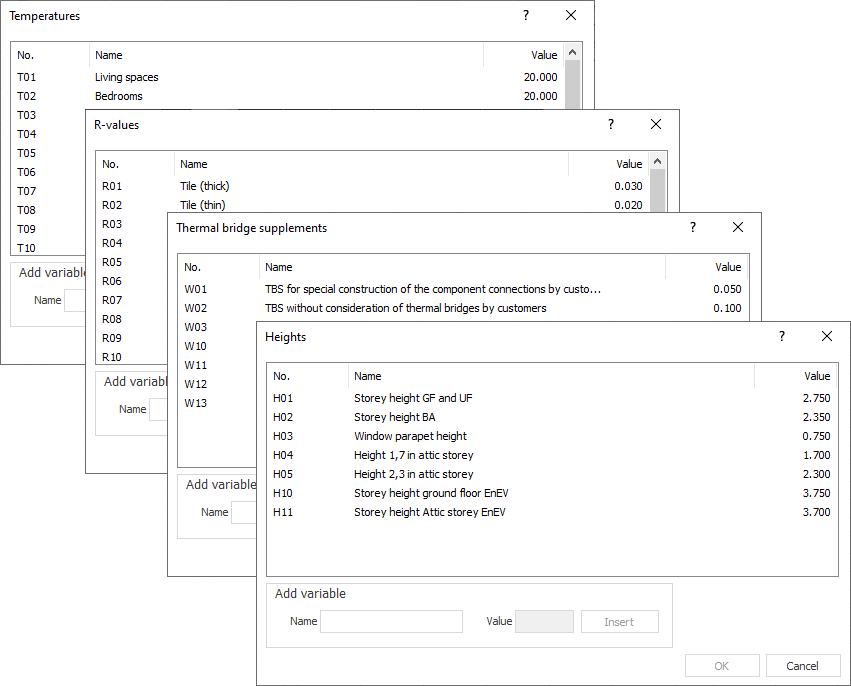The image size is (851, 686).
Task: Click value 2.300 of H05
Action: (x=816, y=474)
